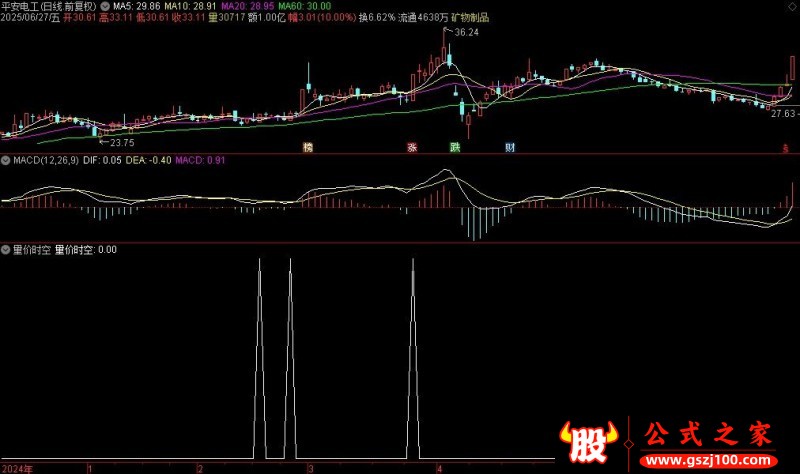800x474 pixels.
Task: Select the MA5 moving average label
Action: click(x=136, y=7)
